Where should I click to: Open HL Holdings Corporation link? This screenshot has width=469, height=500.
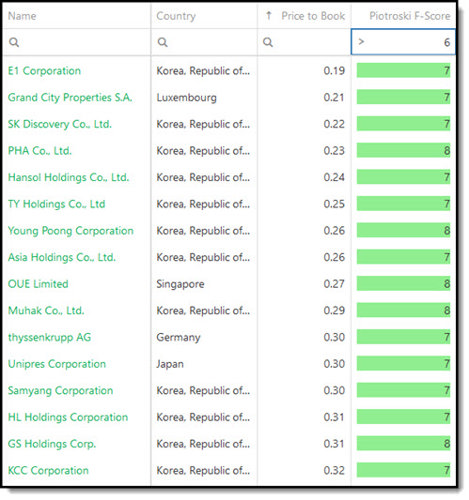click(68, 417)
